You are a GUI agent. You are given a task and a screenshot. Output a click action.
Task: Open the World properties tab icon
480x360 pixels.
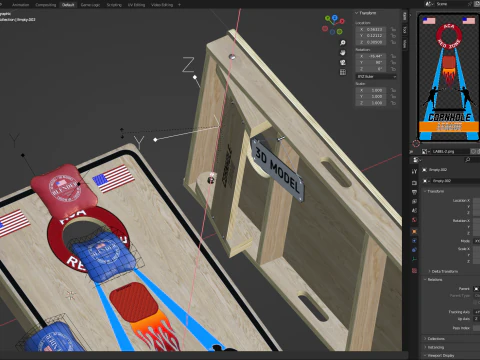414,220
